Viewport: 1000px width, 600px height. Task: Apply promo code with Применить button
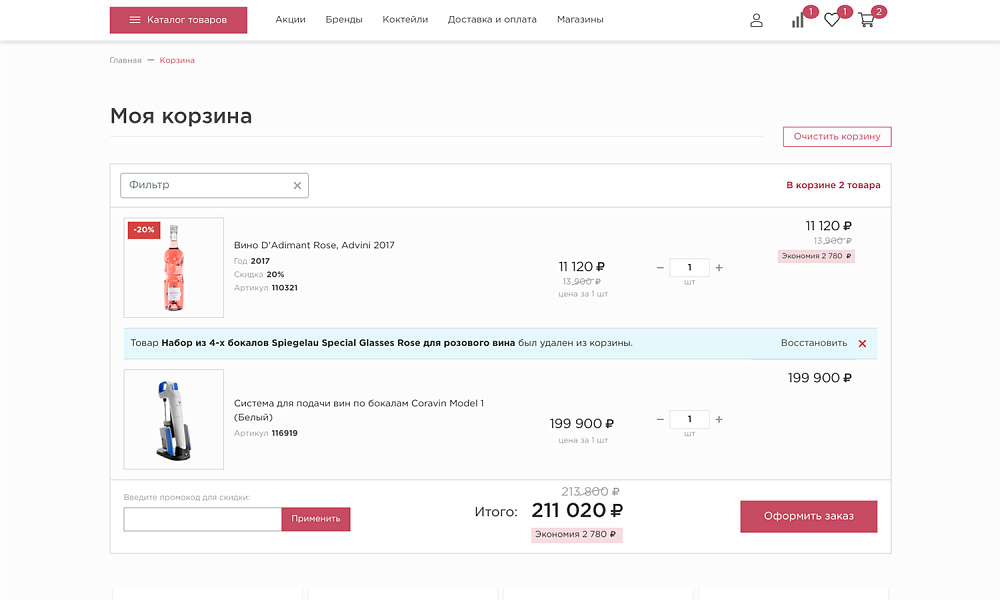tap(315, 519)
